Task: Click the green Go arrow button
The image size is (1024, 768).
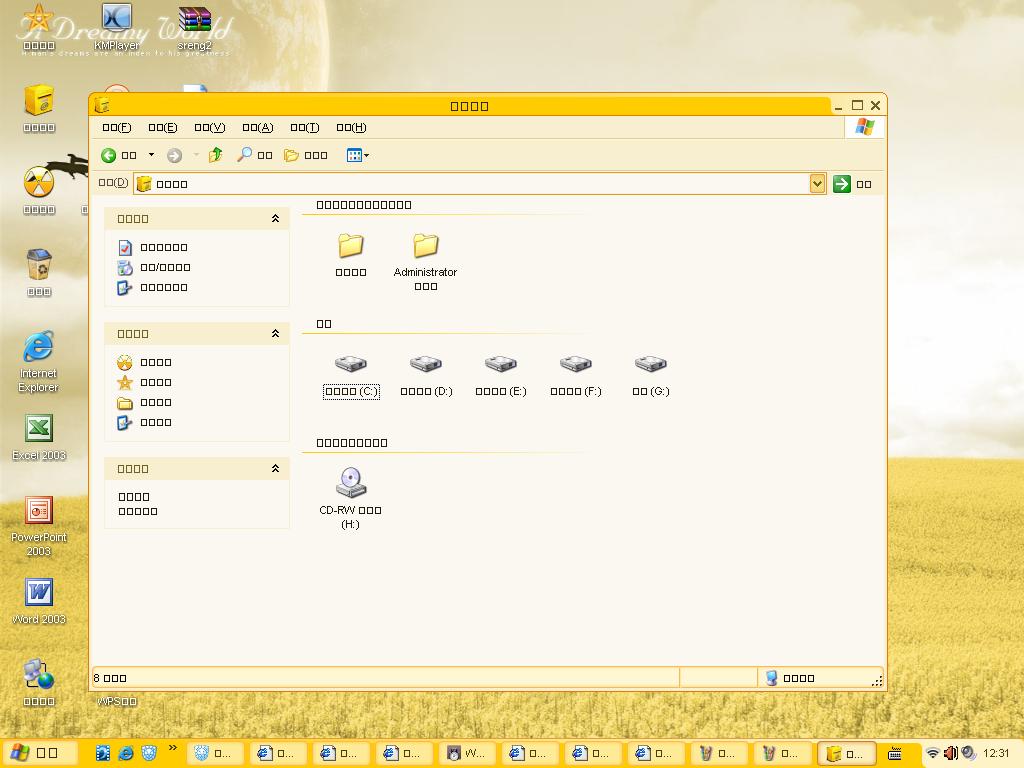Action: point(842,183)
